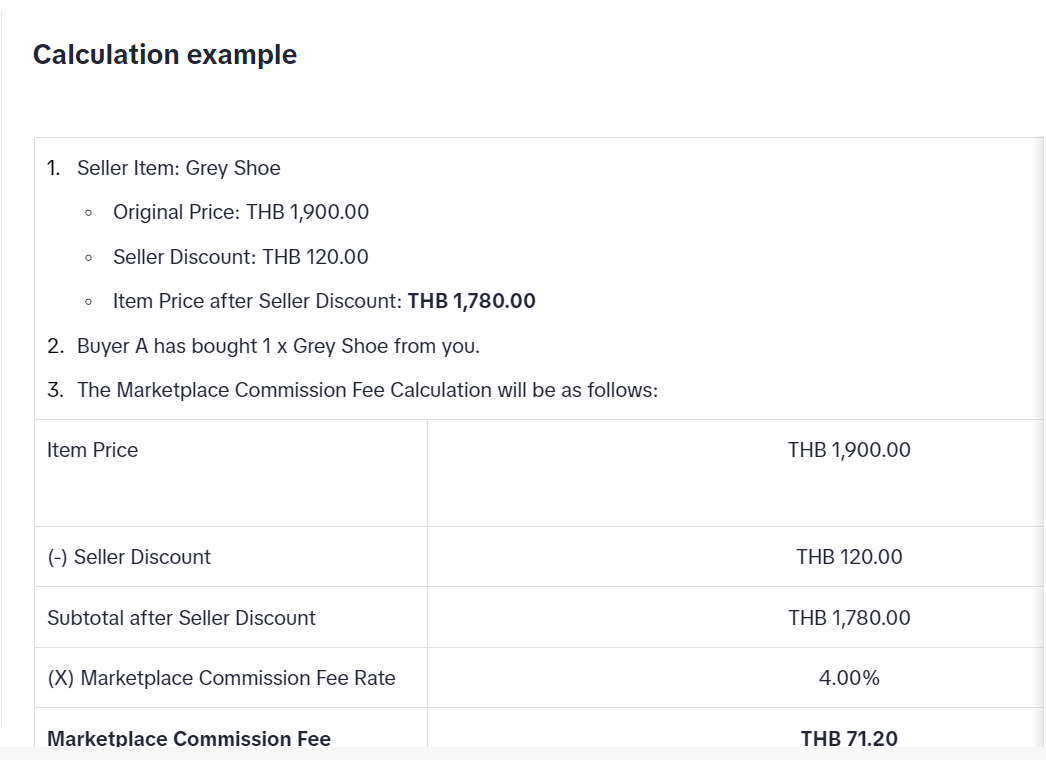Image resolution: width=1046 pixels, height=760 pixels.
Task: Click the "Original Price" bullet text
Action: (x=240, y=212)
